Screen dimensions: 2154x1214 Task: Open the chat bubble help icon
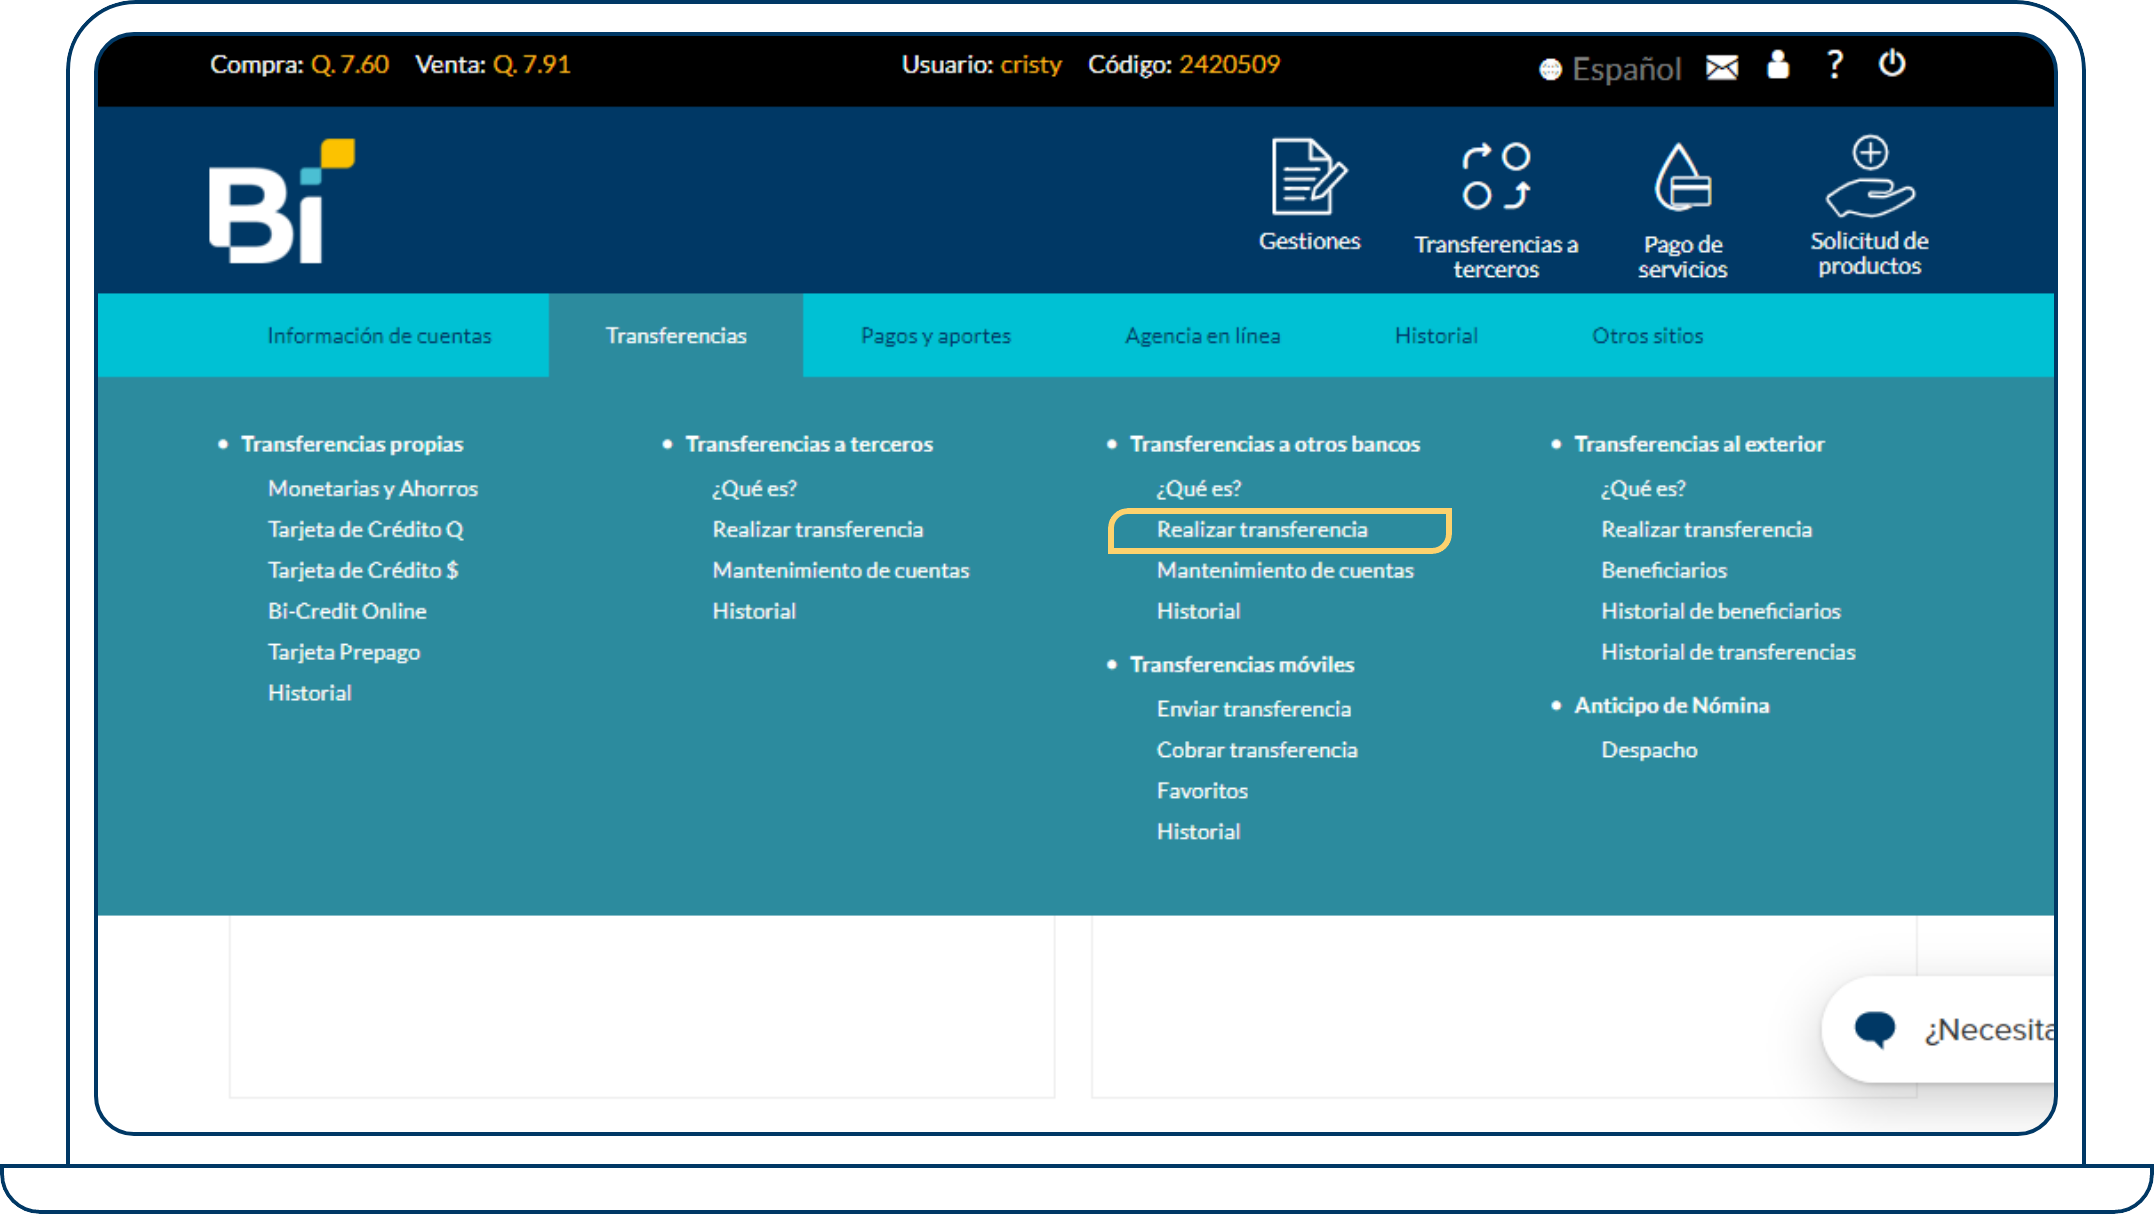click(1875, 1029)
